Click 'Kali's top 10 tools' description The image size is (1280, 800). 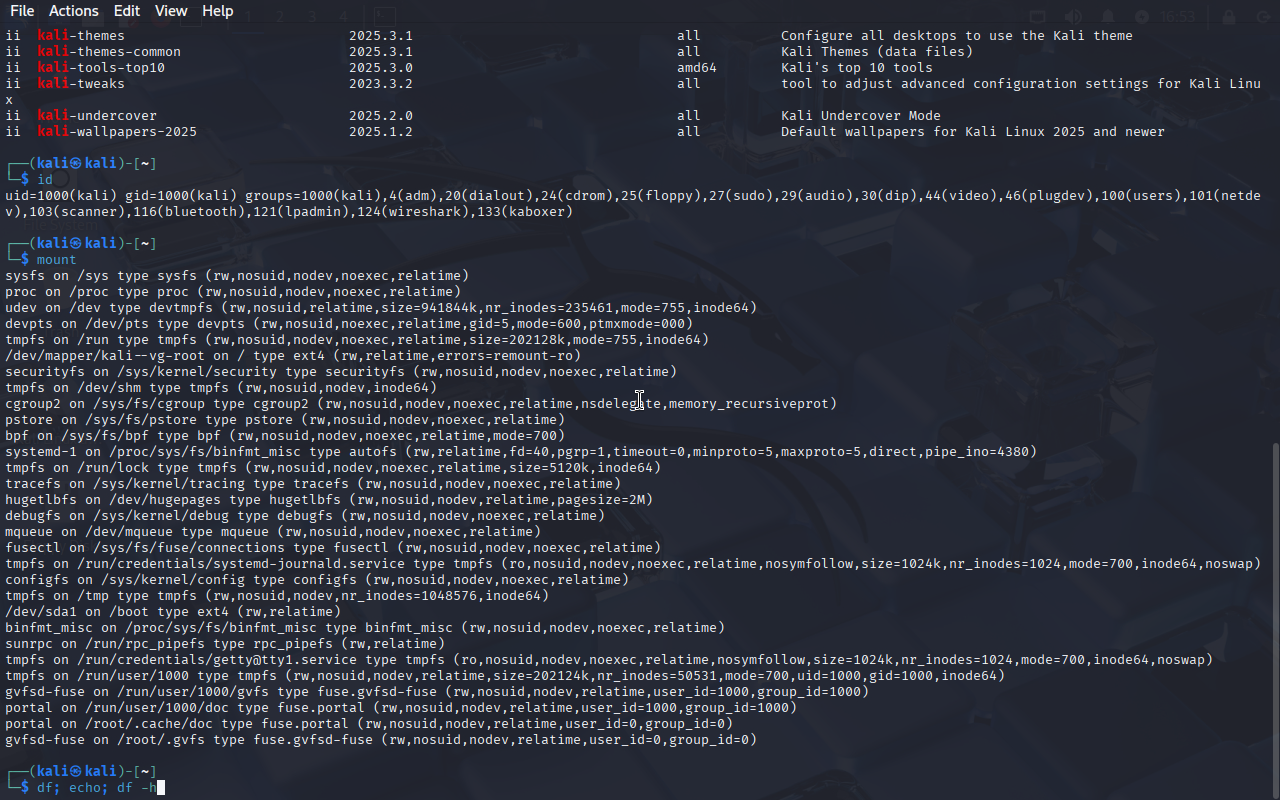click(857, 68)
